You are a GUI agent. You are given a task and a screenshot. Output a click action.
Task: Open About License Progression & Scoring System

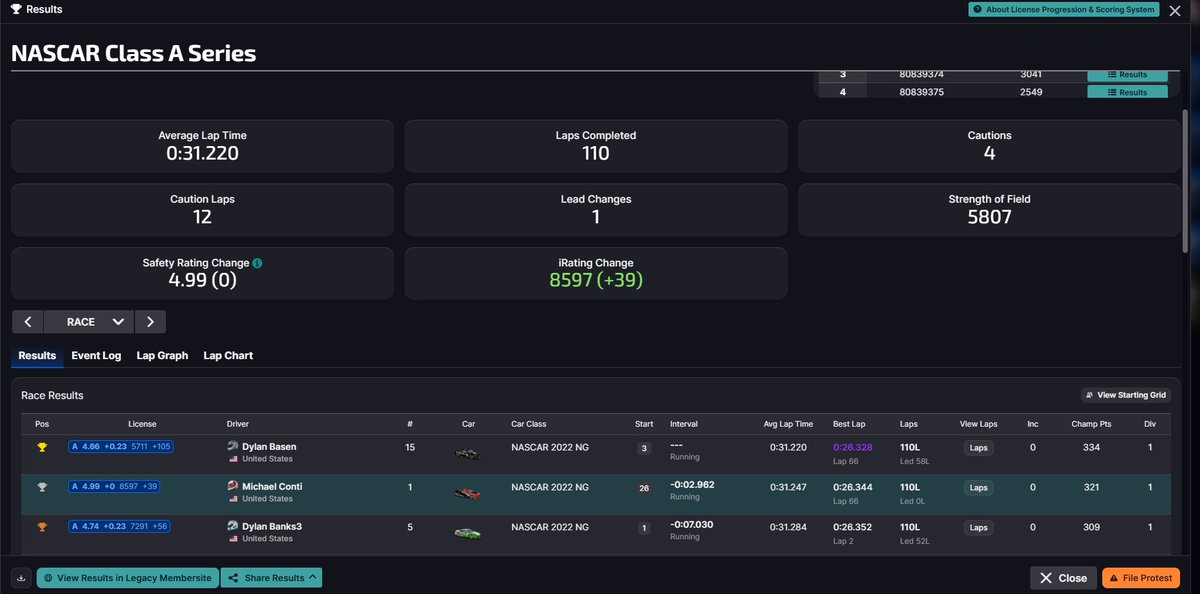click(1063, 9)
